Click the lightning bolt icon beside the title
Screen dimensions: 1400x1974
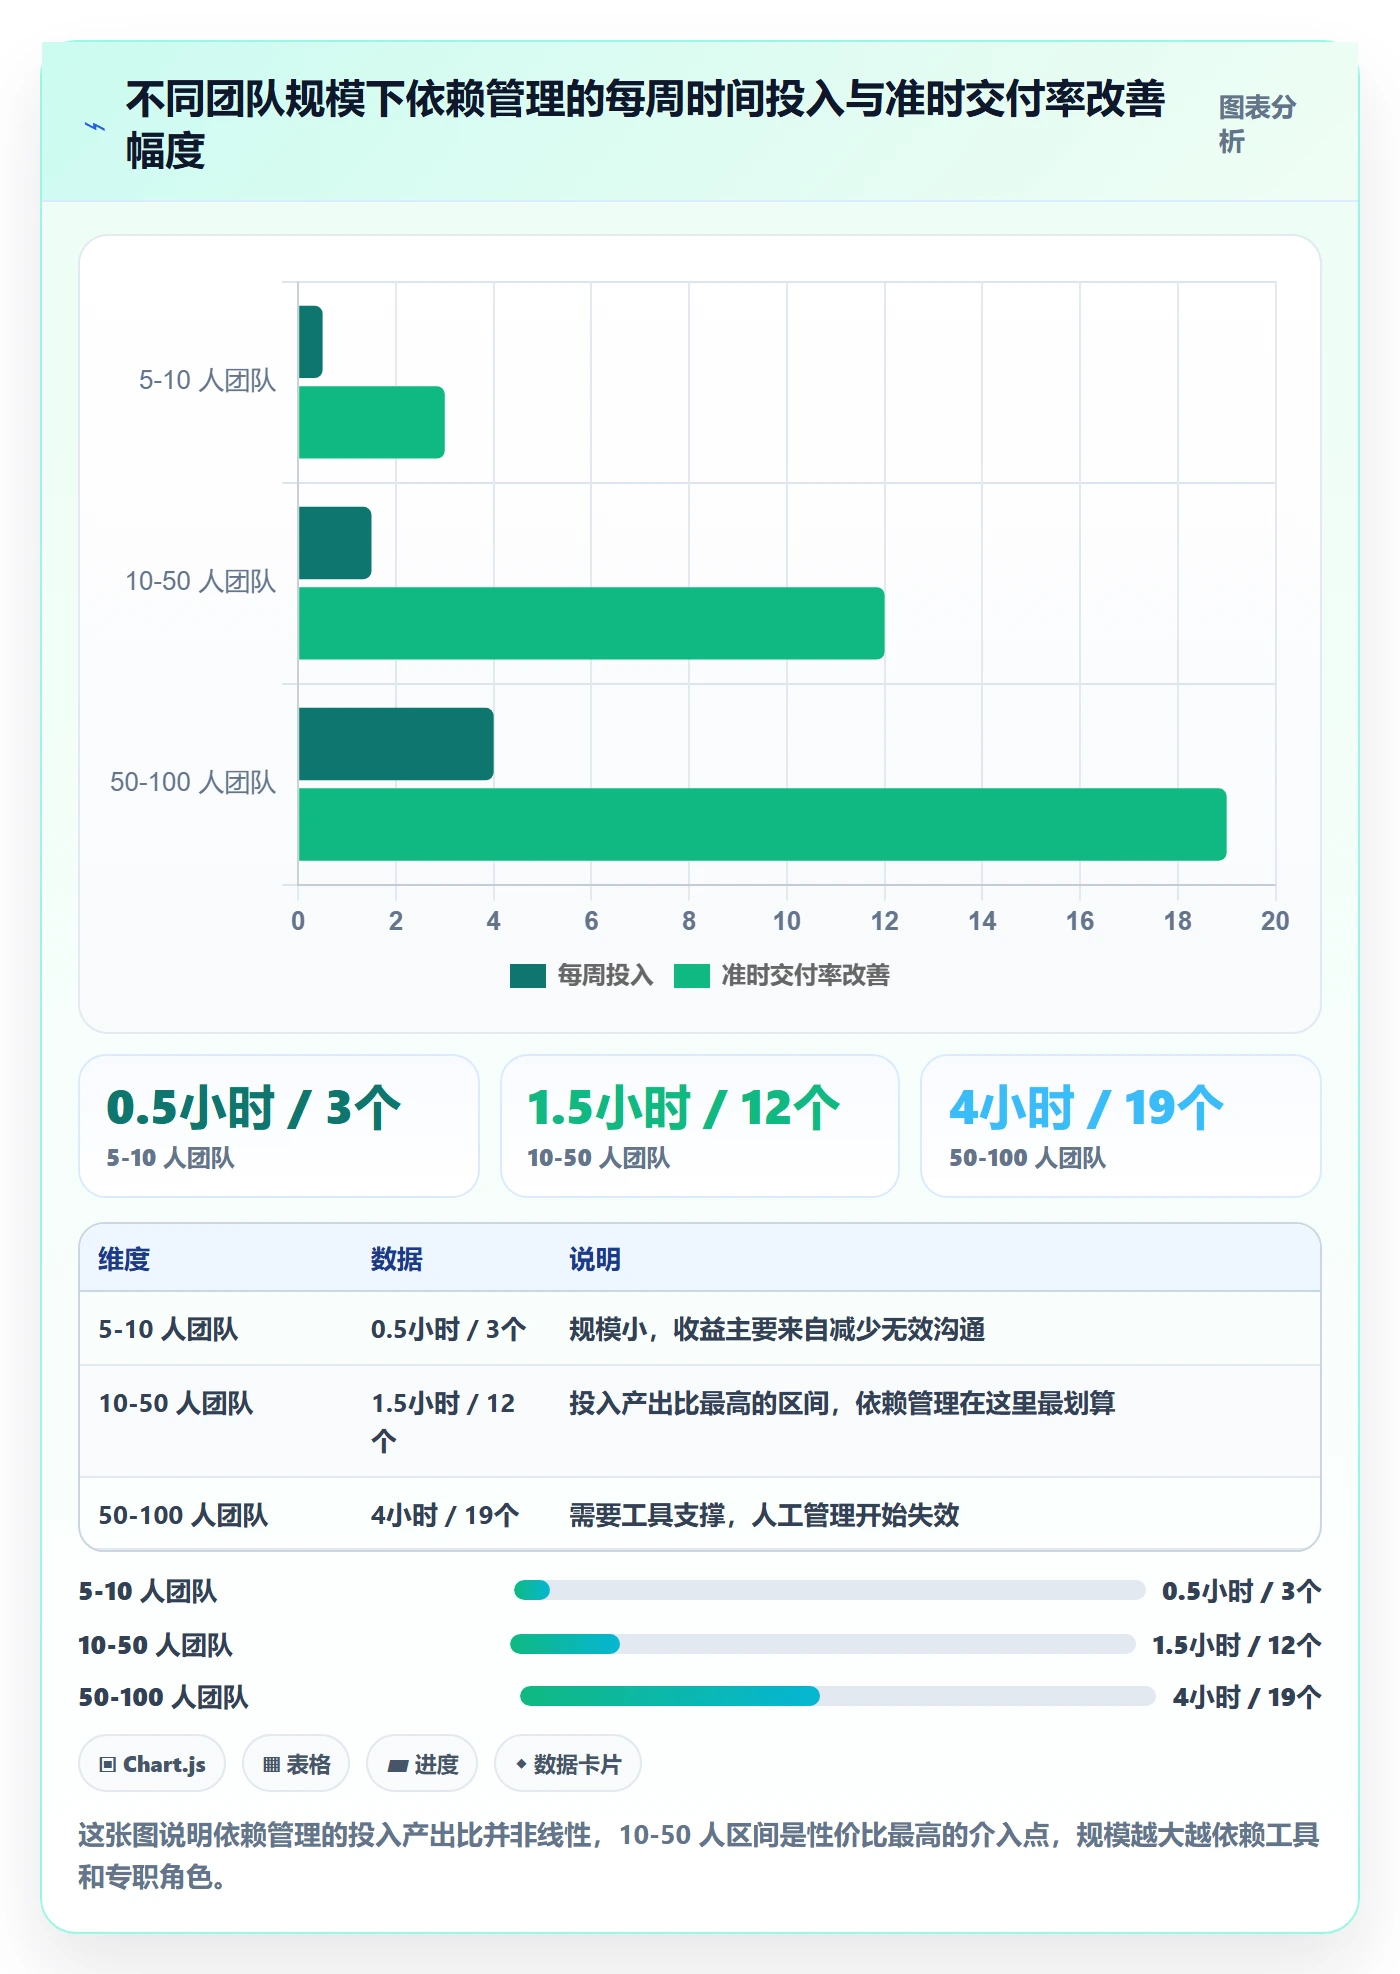95,126
